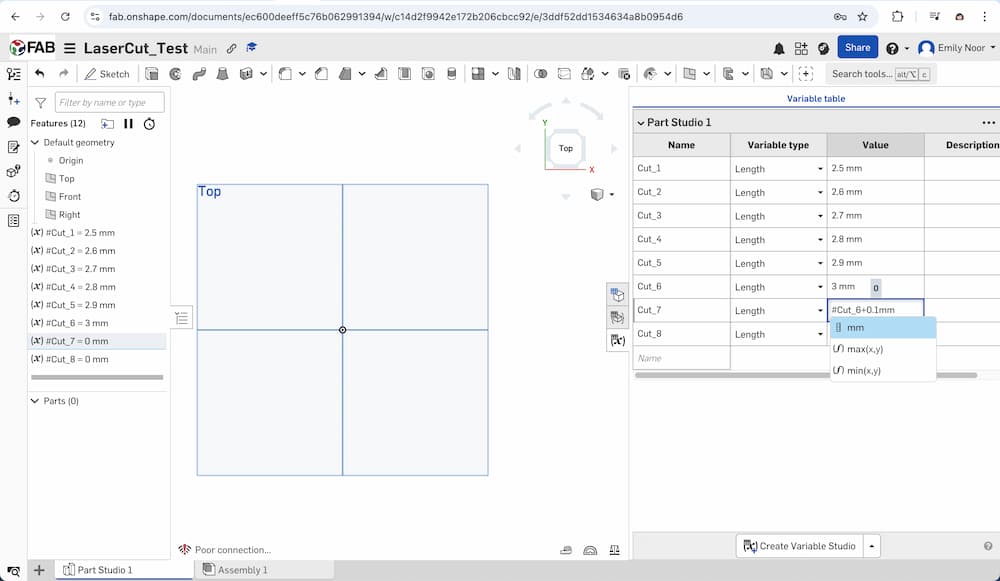Select the Revolve tool
The image size is (1000, 581).
pyautogui.click(x=175, y=74)
